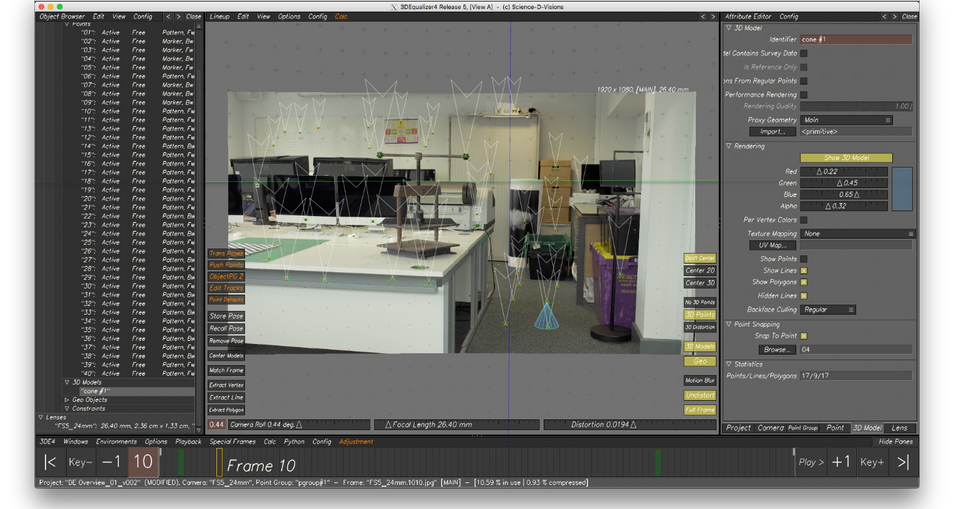Viewport: 954px width, 509px height.
Task: Toggle Full Frame display button
Action: (x=700, y=410)
